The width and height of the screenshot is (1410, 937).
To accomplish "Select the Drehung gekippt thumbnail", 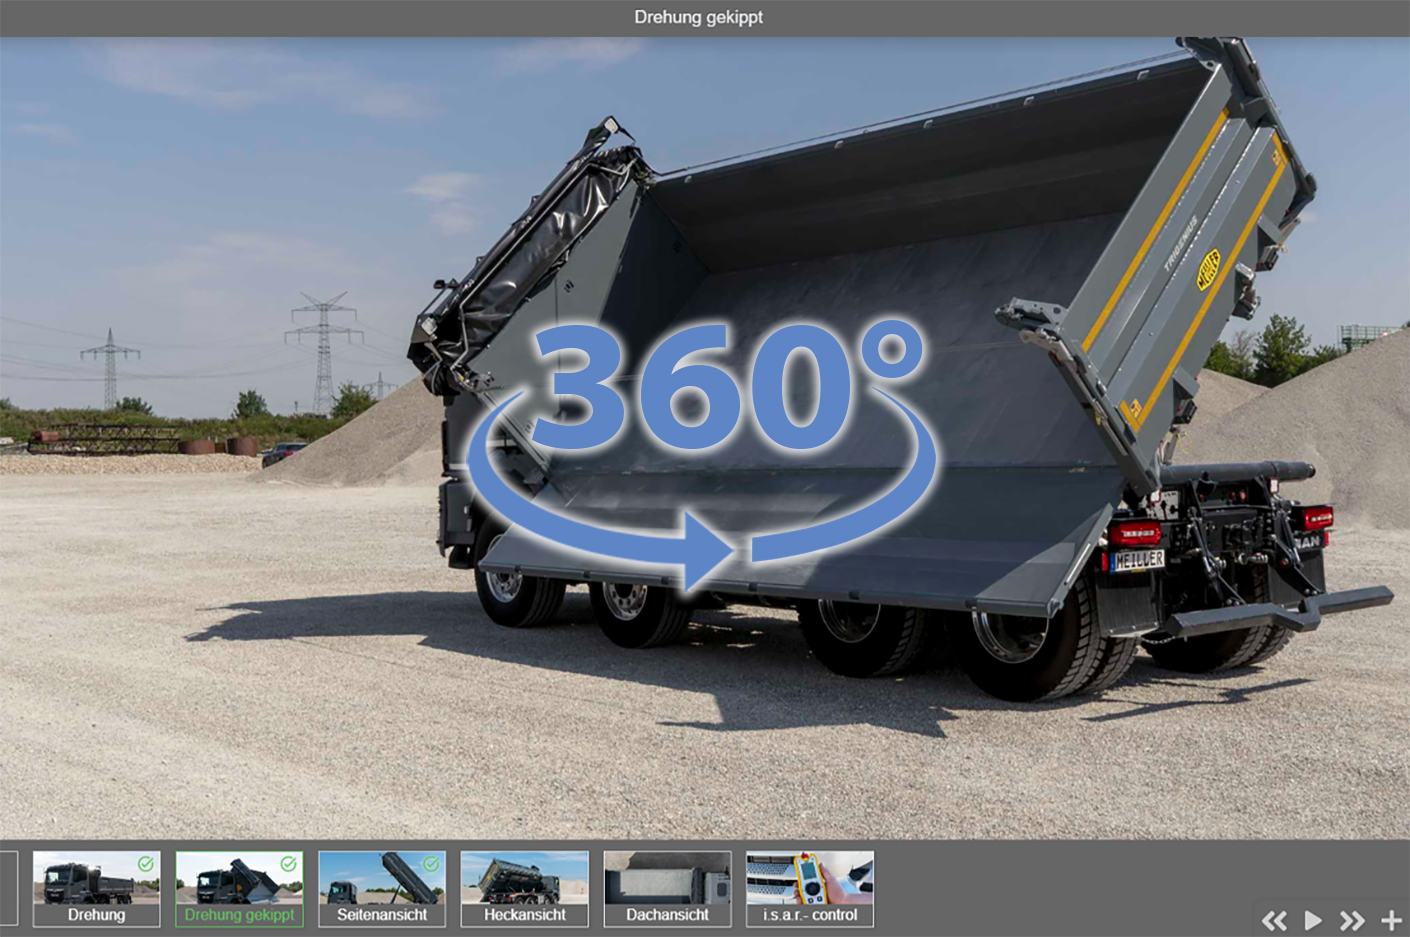I will [x=239, y=889].
